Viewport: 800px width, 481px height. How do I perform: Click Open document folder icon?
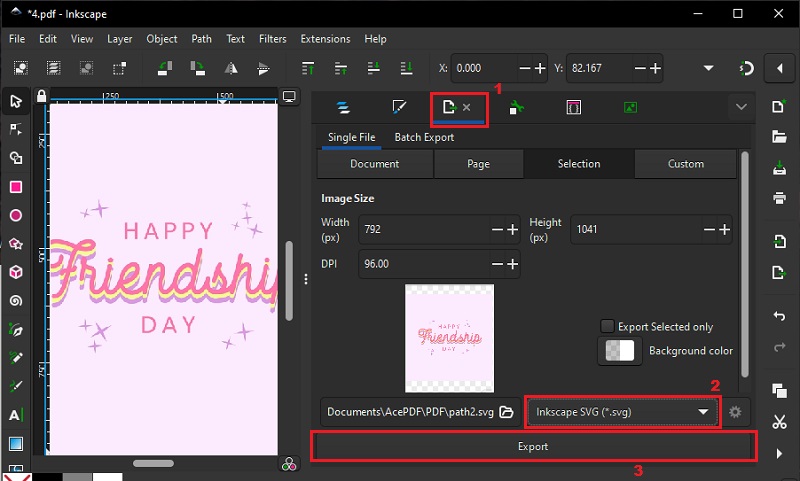(779, 136)
